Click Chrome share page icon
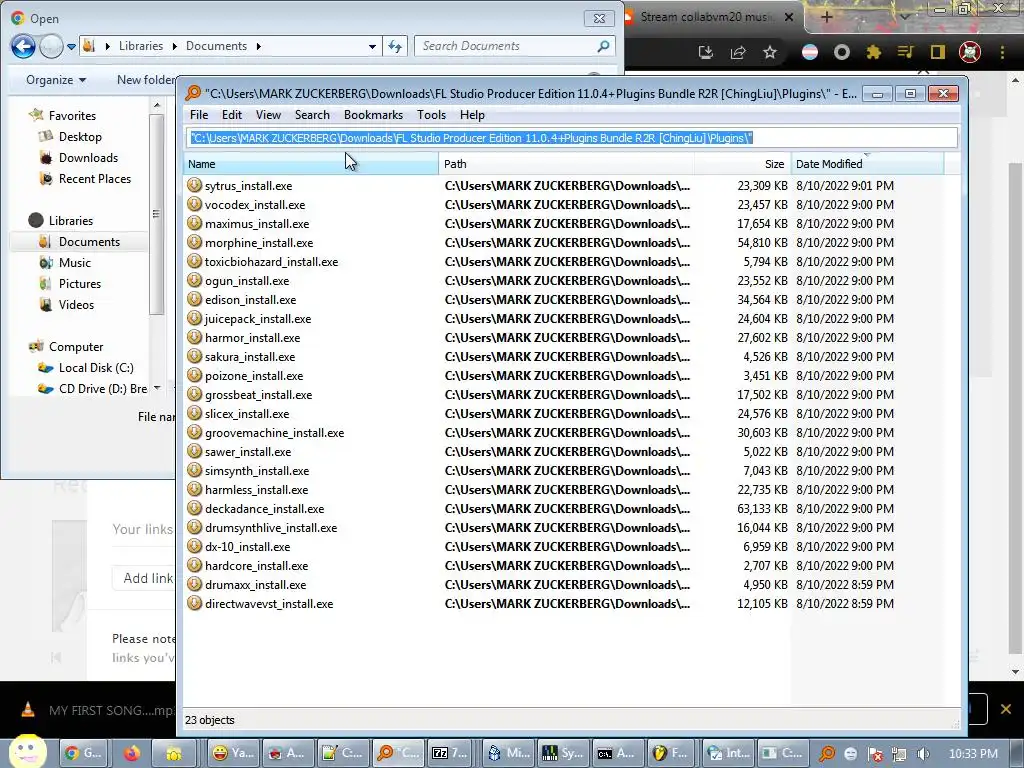The width and height of the screenshot is (1024, 768). click(738, 52)
